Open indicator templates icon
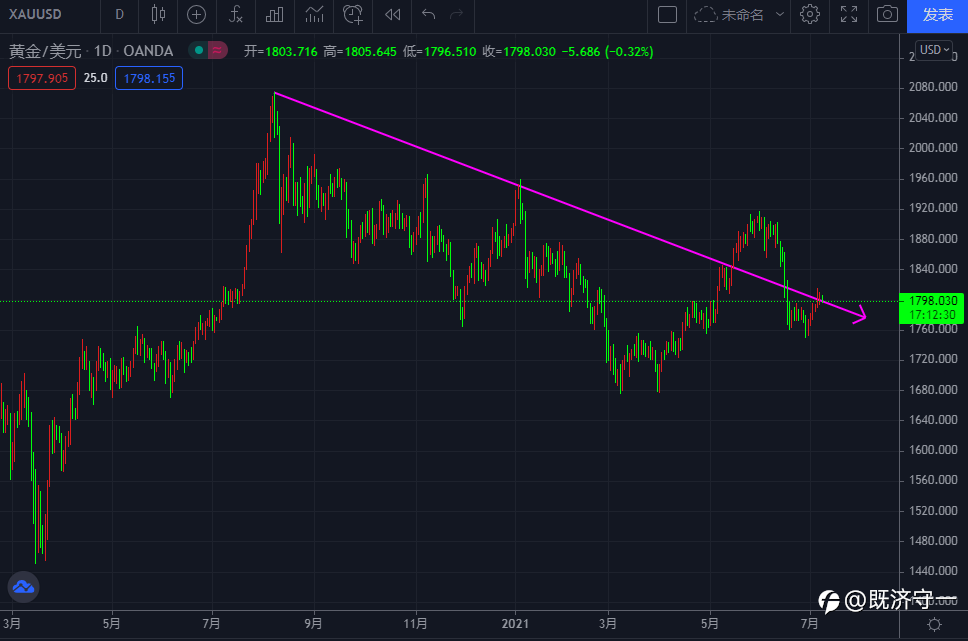This screenshot has height=641, width=968. (x=314, y=14)
